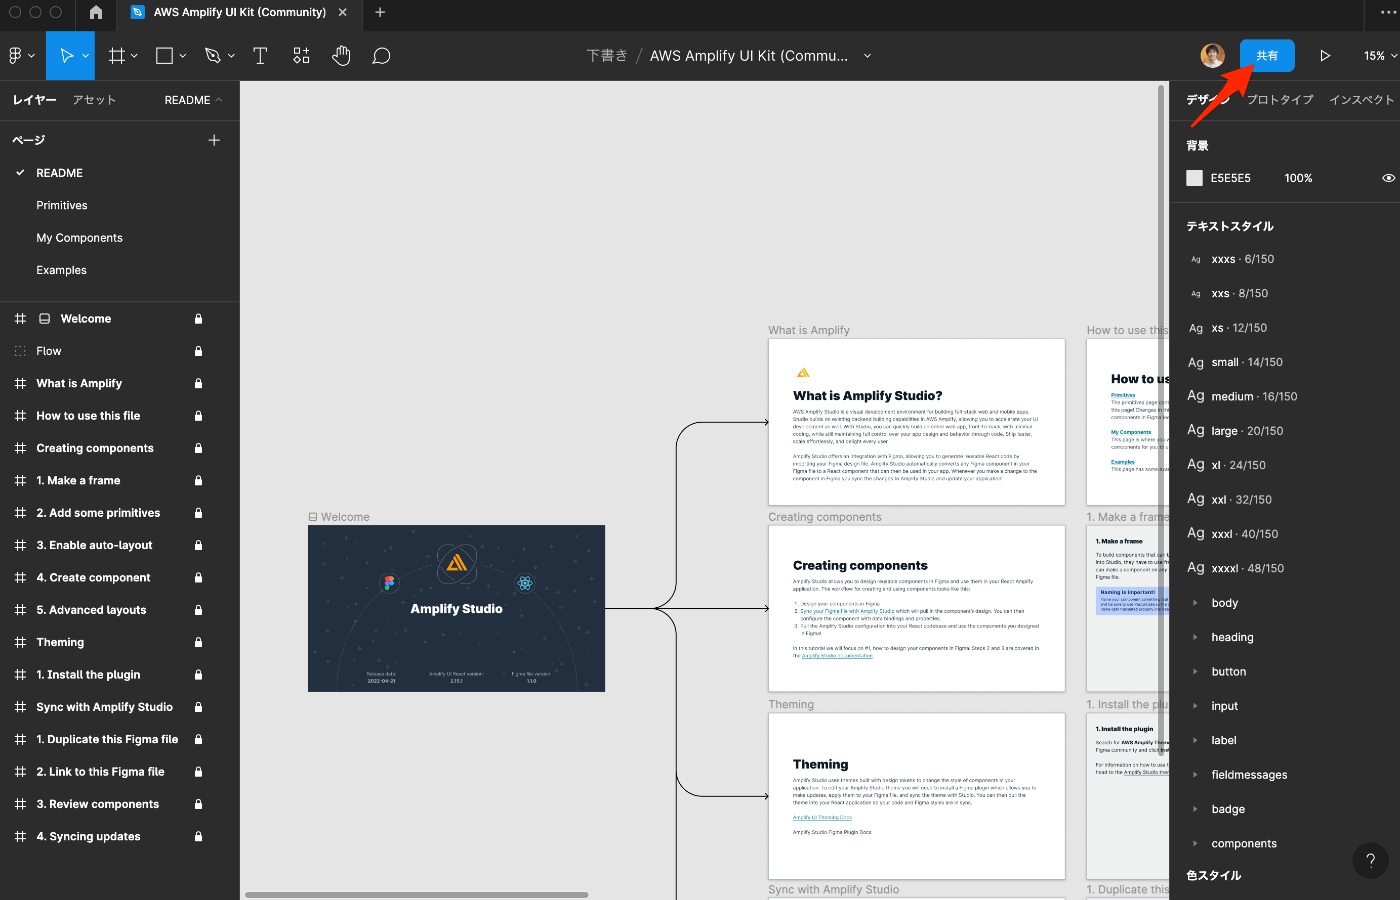Toggle lock on What is Amplify layer
Screen dimensions: 1400x900
pyautogui.click(x=198, y=384)
